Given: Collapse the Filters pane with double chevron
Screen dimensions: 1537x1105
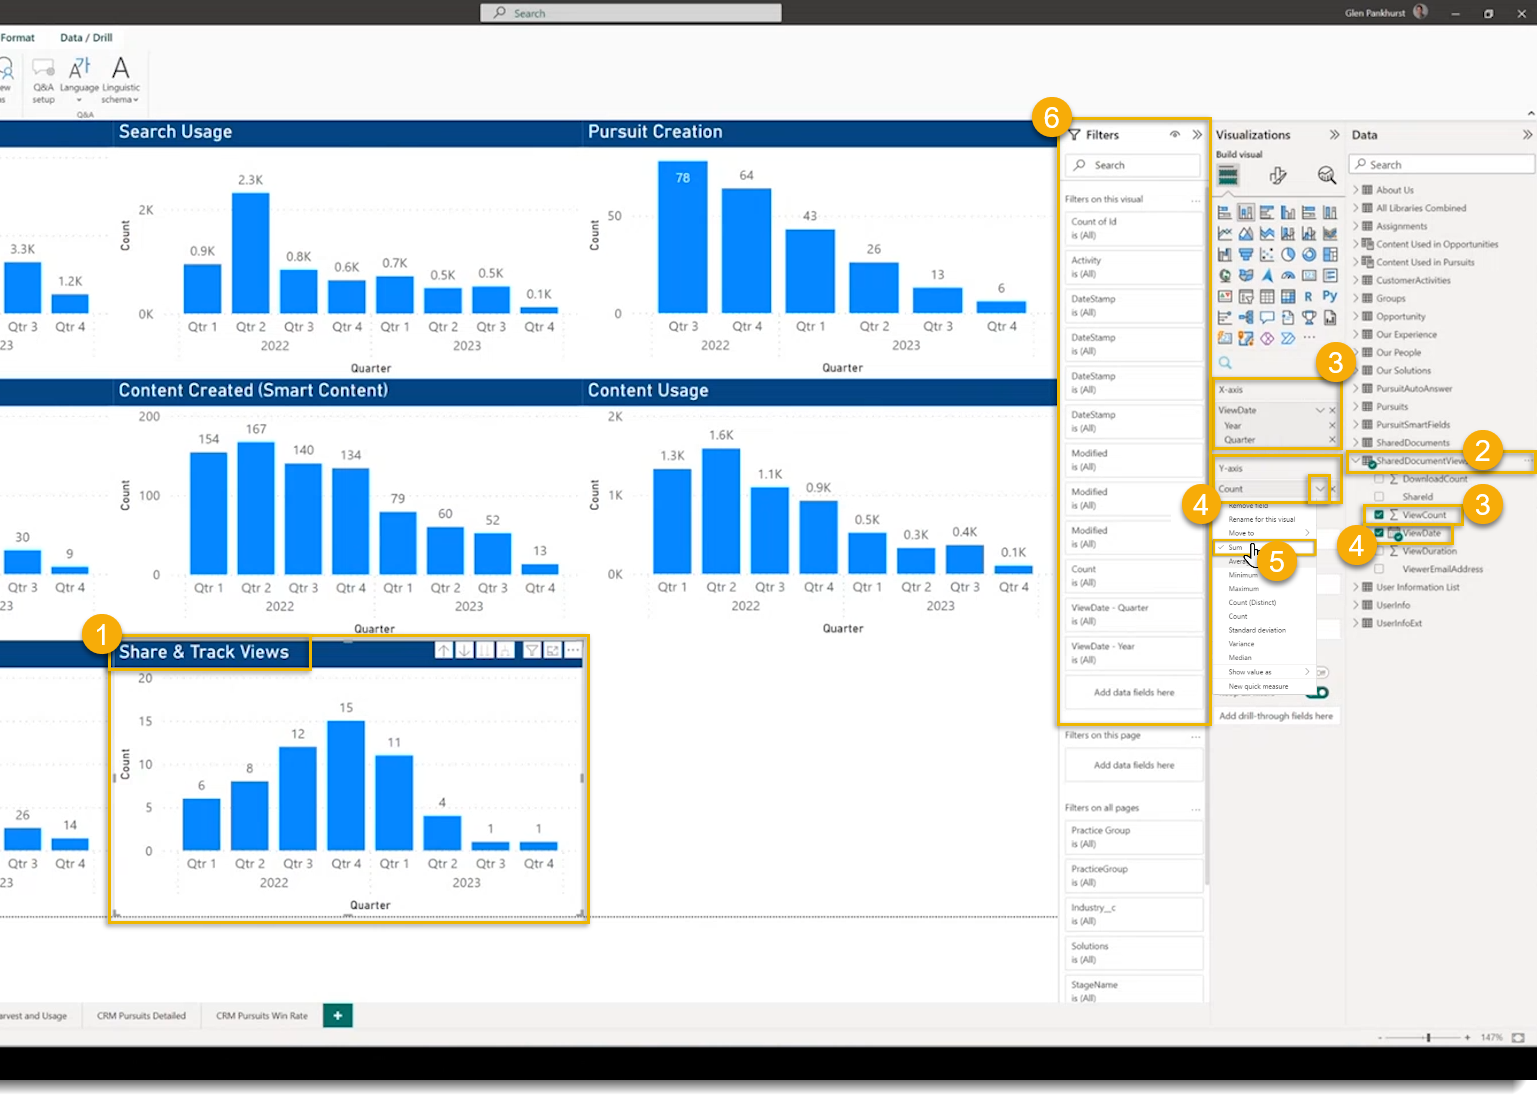Looking at the screenshot, I should [x=1197, y=135].
